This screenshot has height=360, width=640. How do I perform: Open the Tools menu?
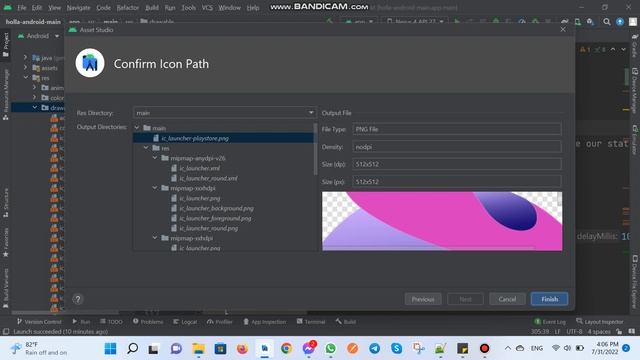coord(188,7)
